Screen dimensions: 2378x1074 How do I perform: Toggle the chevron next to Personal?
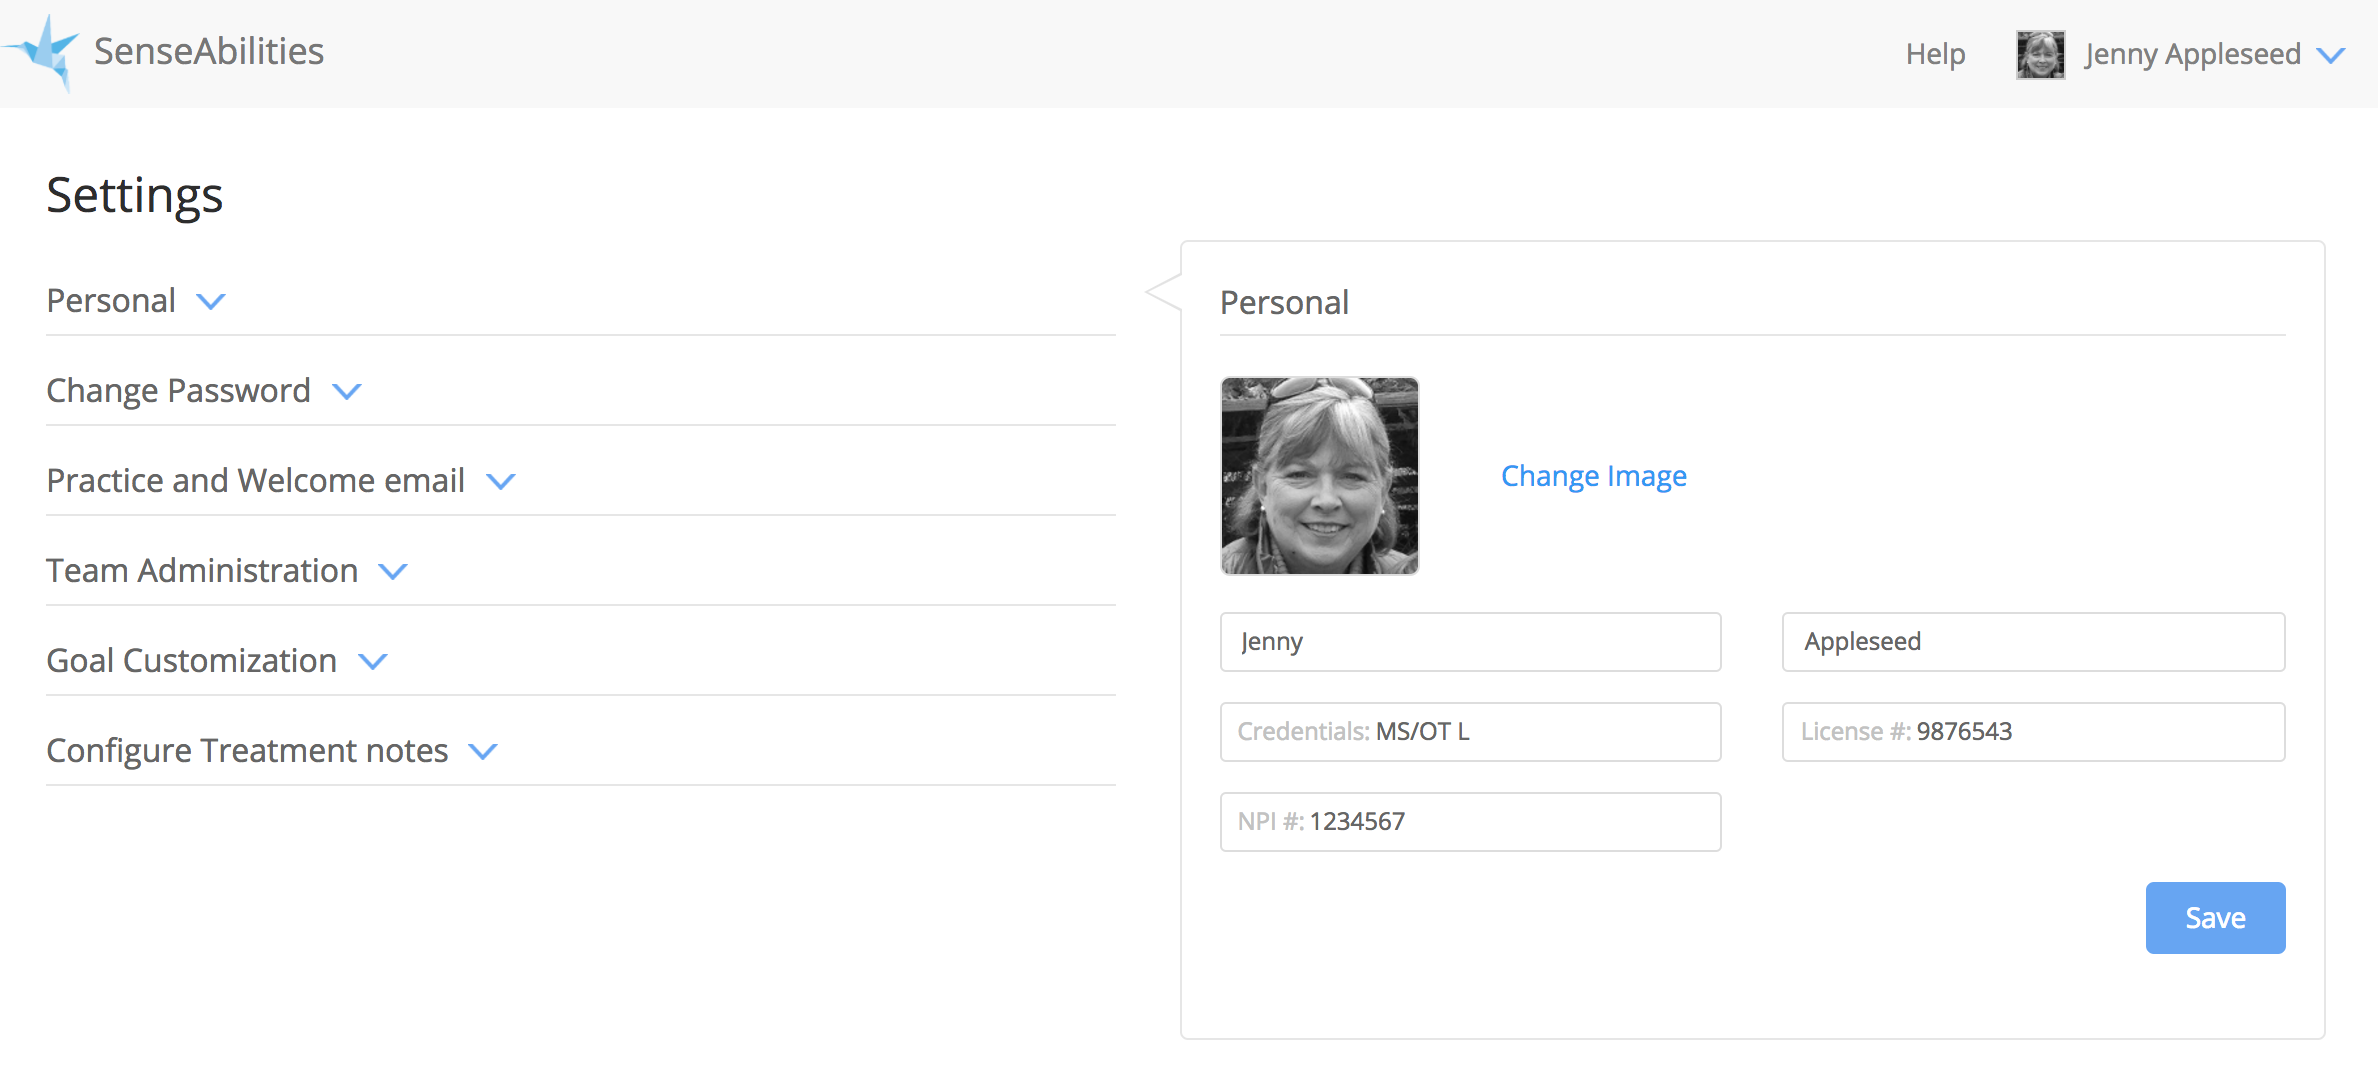(x=211, y=301)
